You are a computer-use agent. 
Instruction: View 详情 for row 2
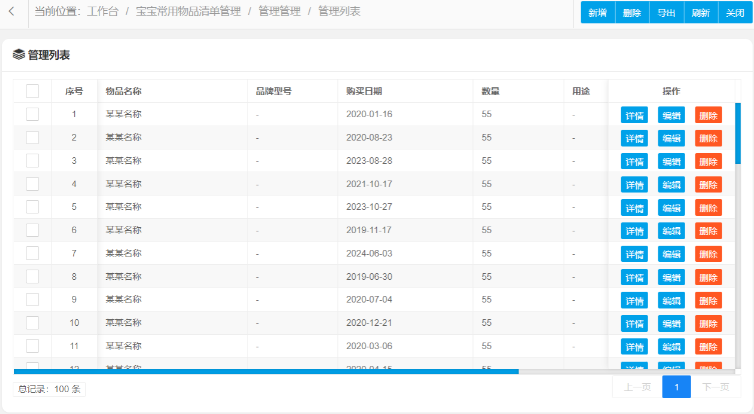coord(634,138)
